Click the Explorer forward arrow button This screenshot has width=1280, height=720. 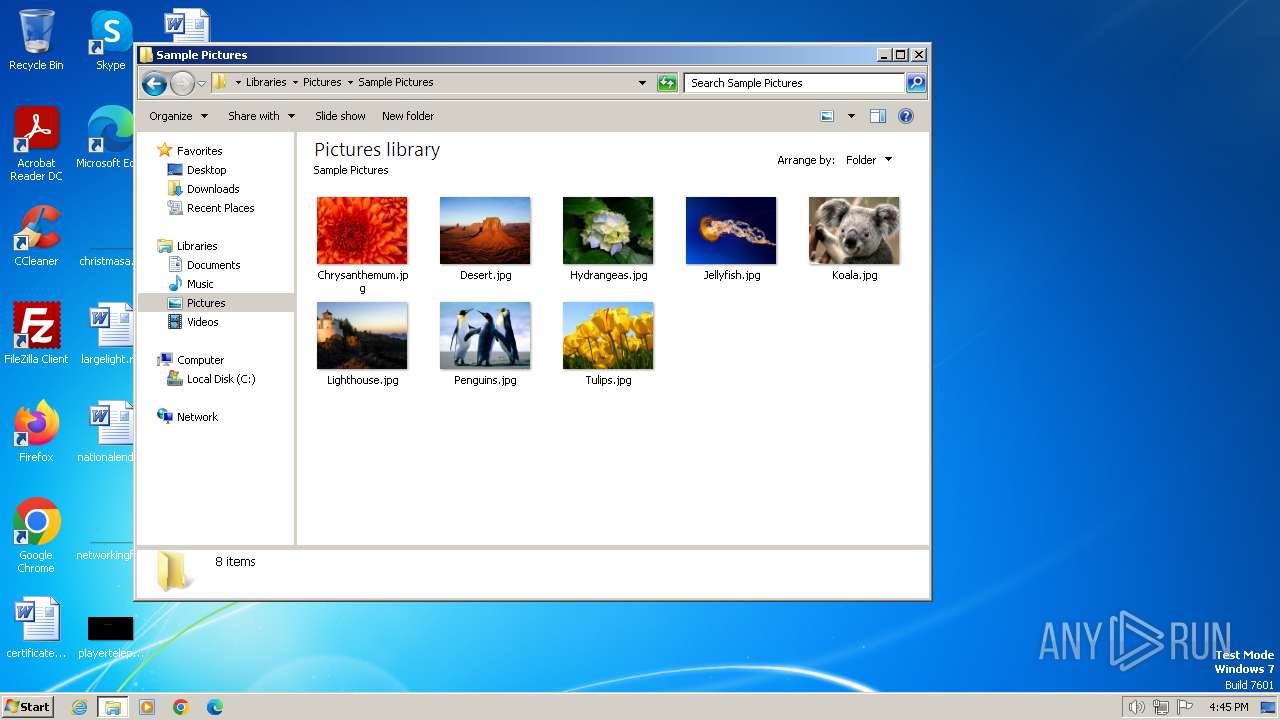pos(182,83)
